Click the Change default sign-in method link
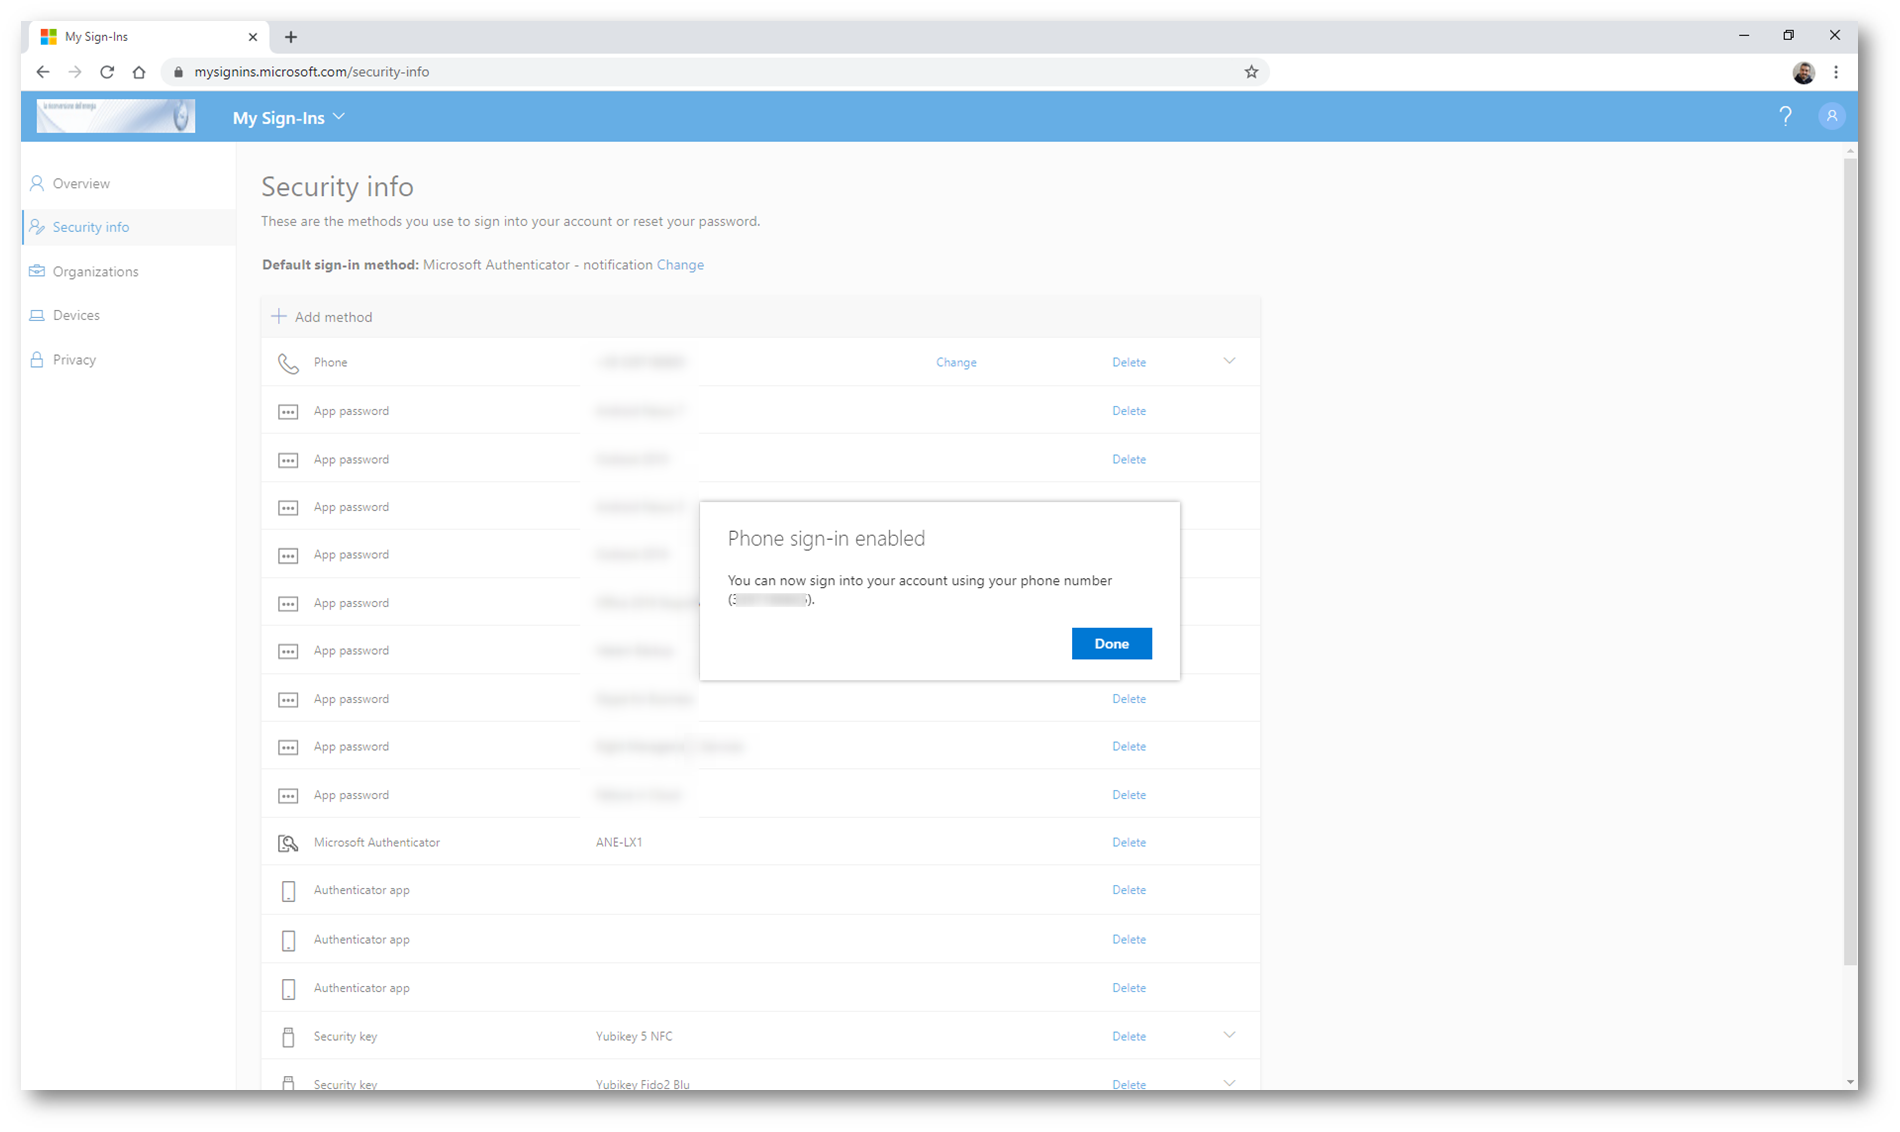 pyautogui.click(x=680, y=265)
